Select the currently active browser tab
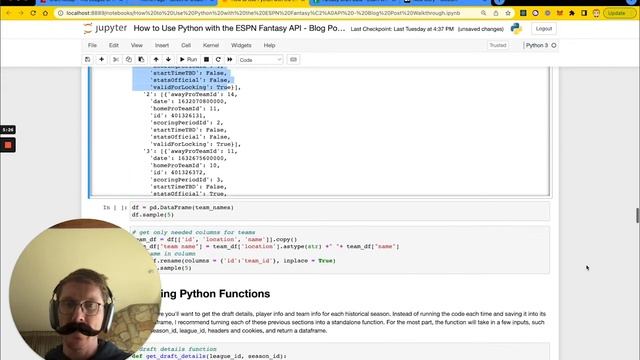This screenshot has height=360, width=640. click(x=264, y=2)
